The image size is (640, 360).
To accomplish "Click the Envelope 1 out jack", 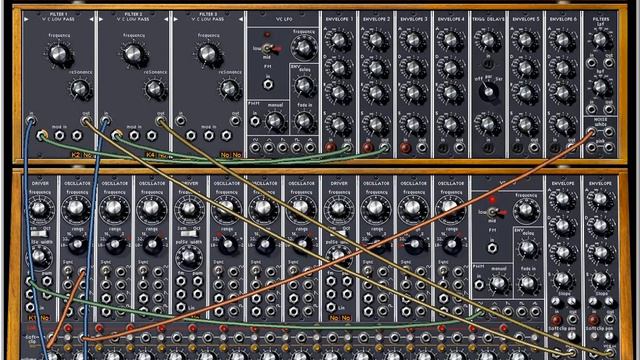I will (347, 147).
